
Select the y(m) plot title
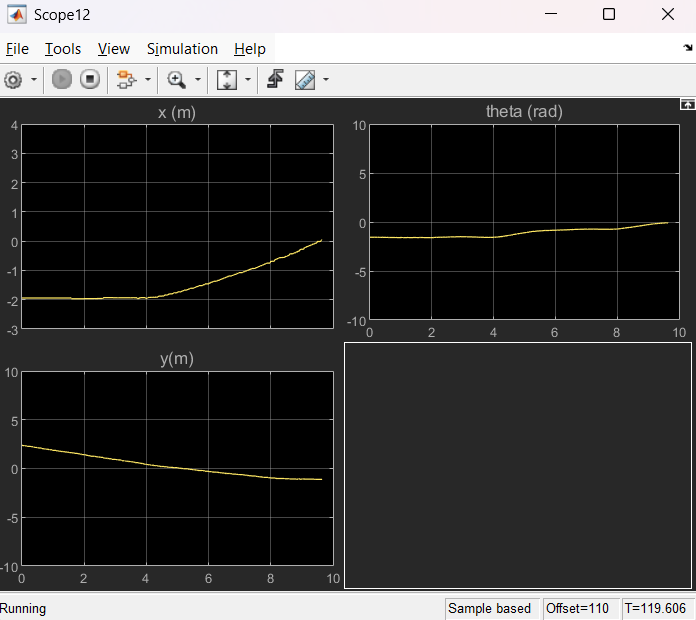177,359
